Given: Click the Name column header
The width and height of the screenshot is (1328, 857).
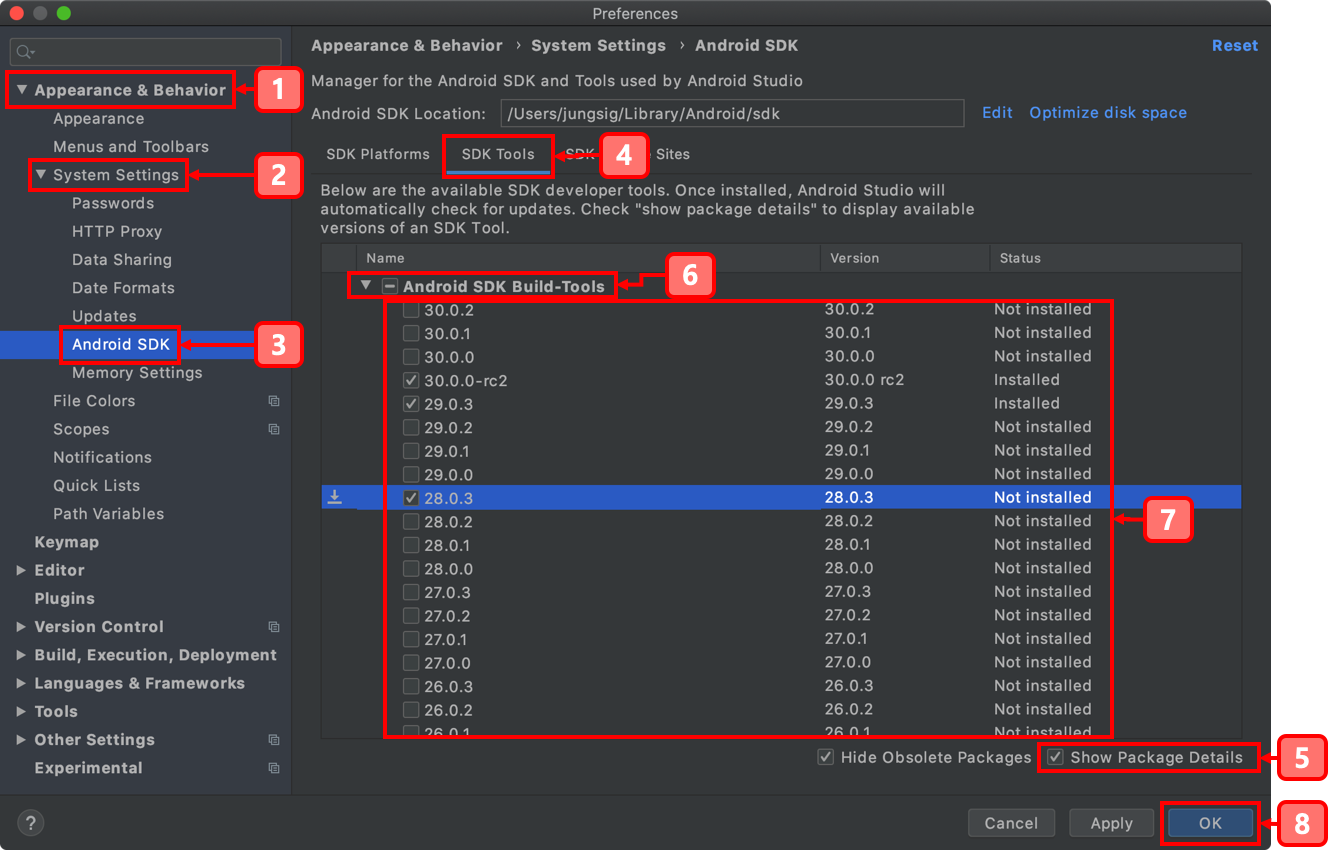Looking at the screenshot, I should coord(588,258).
